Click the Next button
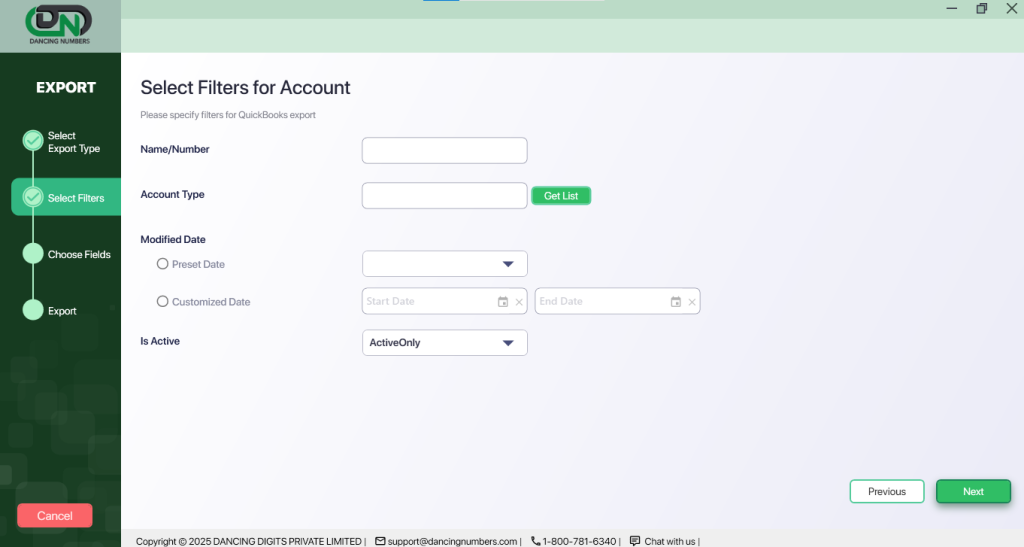Image resolution: width=1024 pixels, height=547 pixels. pyautogui.click(x=973, y=492)
